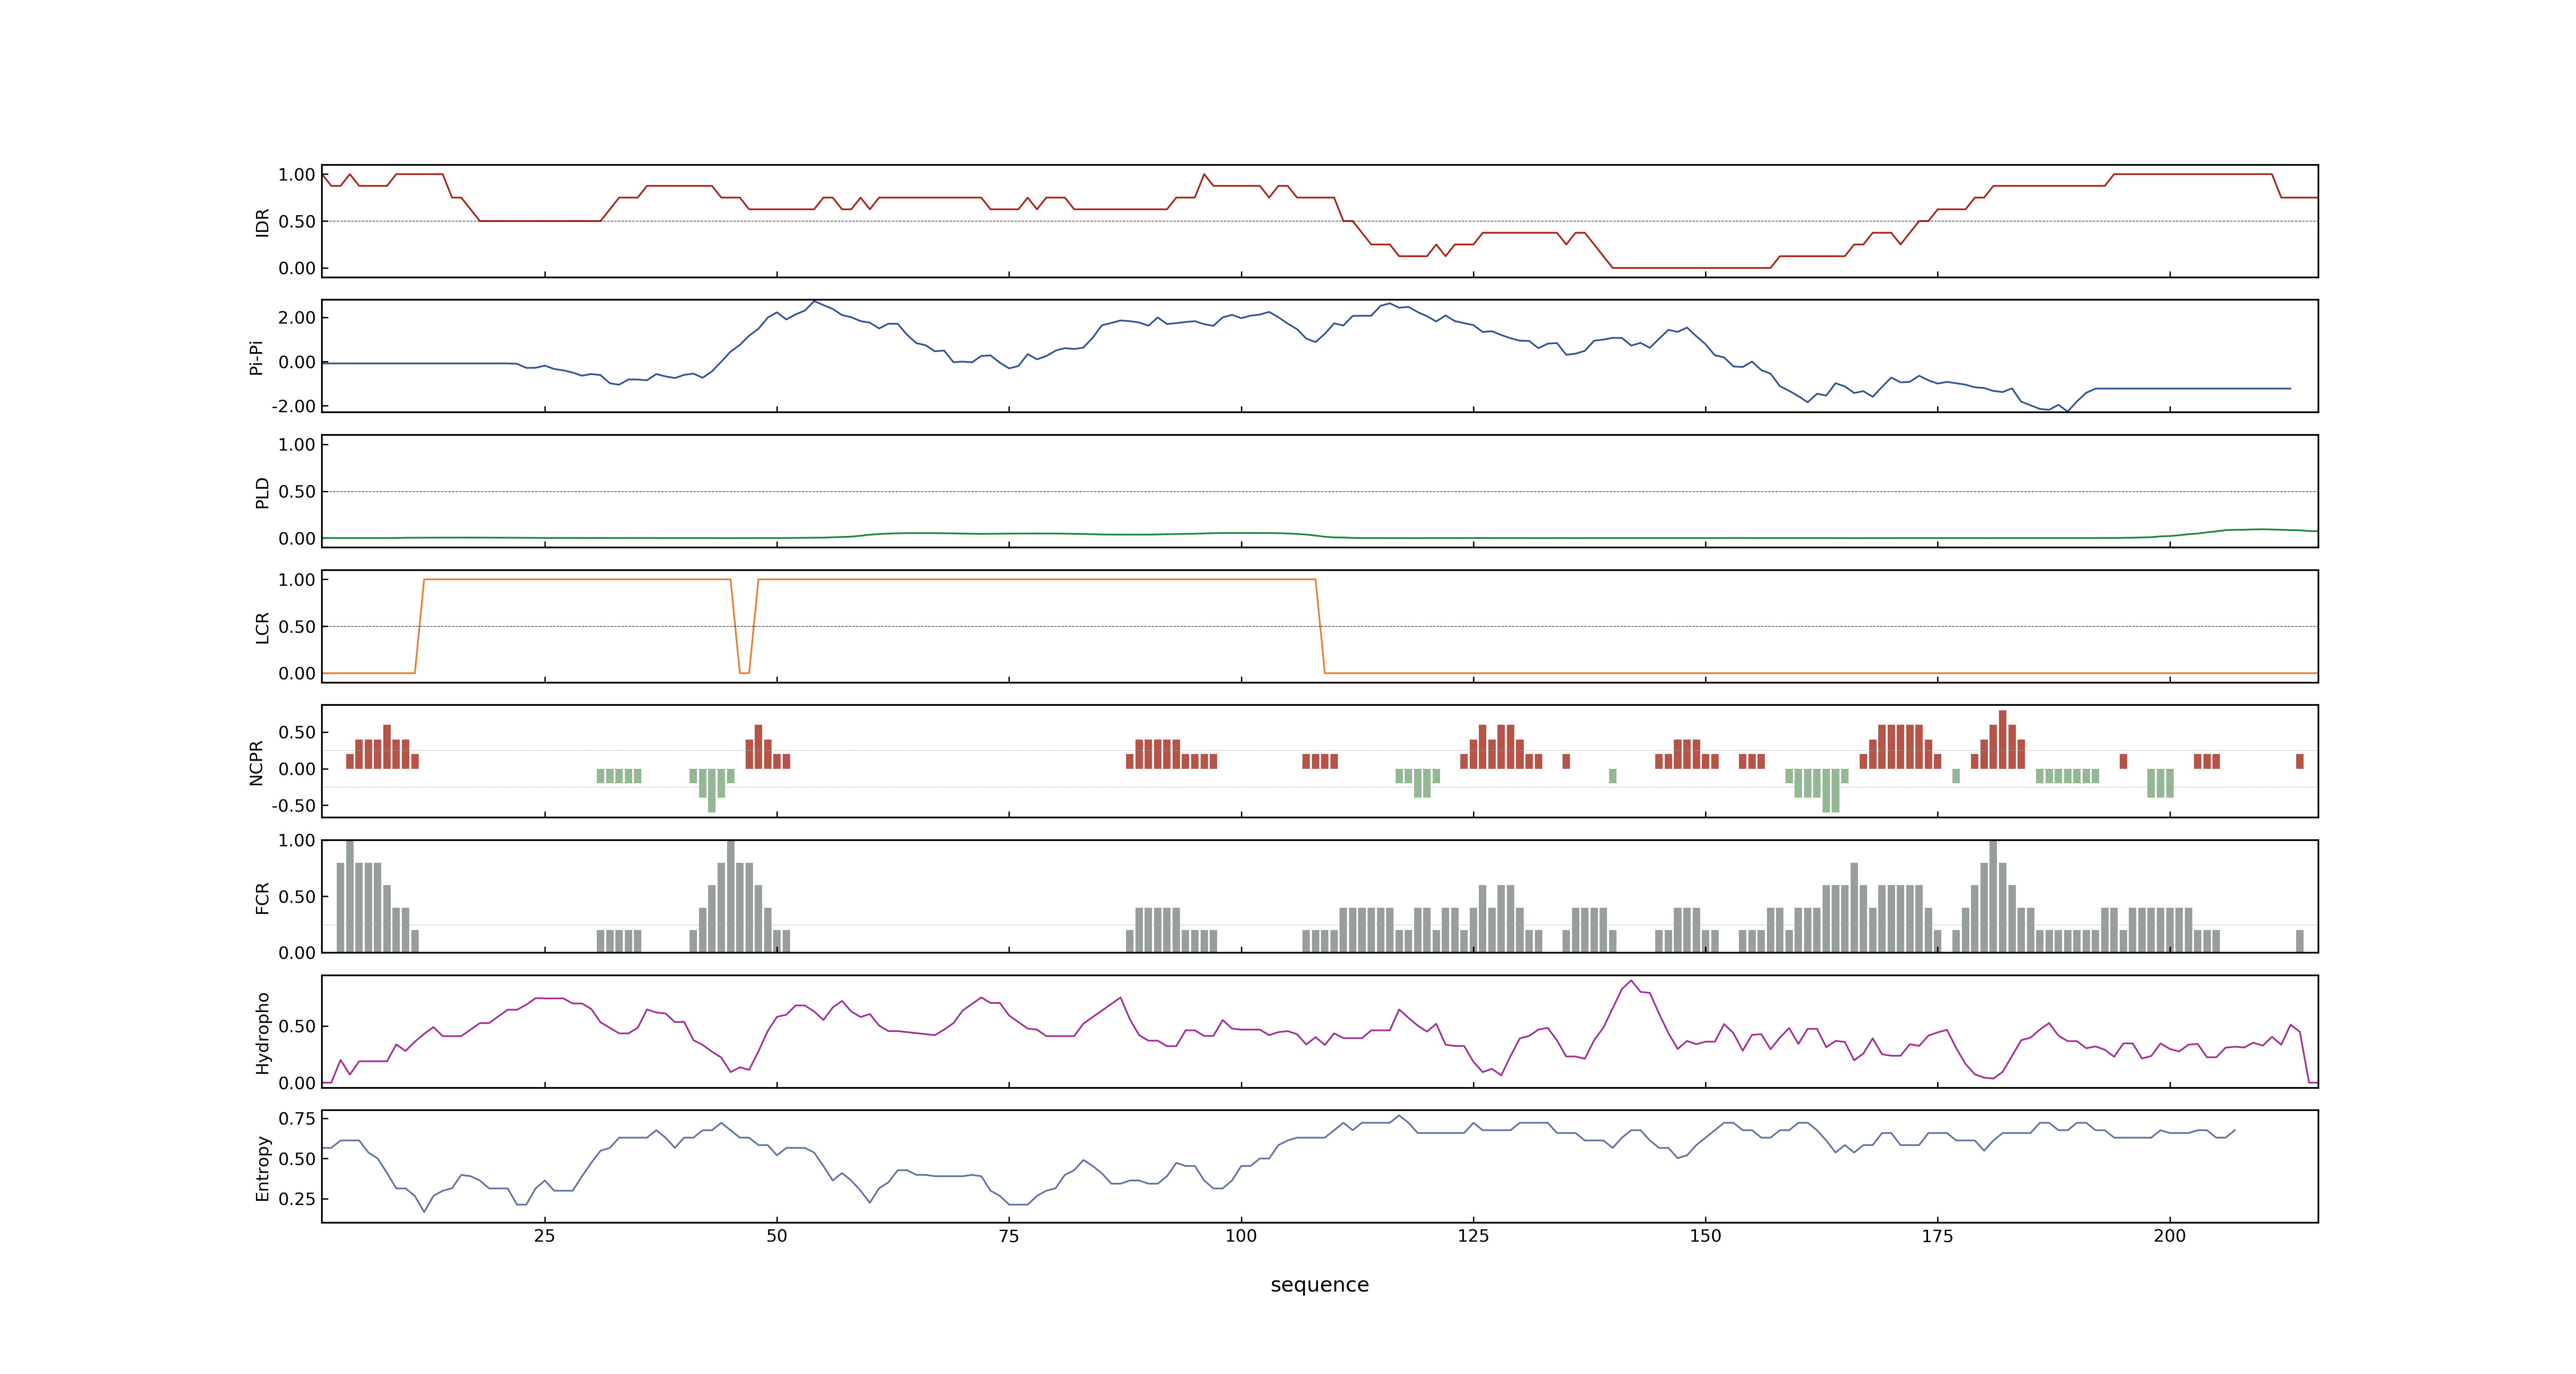This screenshot has width=2576, height=1374.
Task: Select the x-axis tick label 200
Action: coord(2170,1236)
